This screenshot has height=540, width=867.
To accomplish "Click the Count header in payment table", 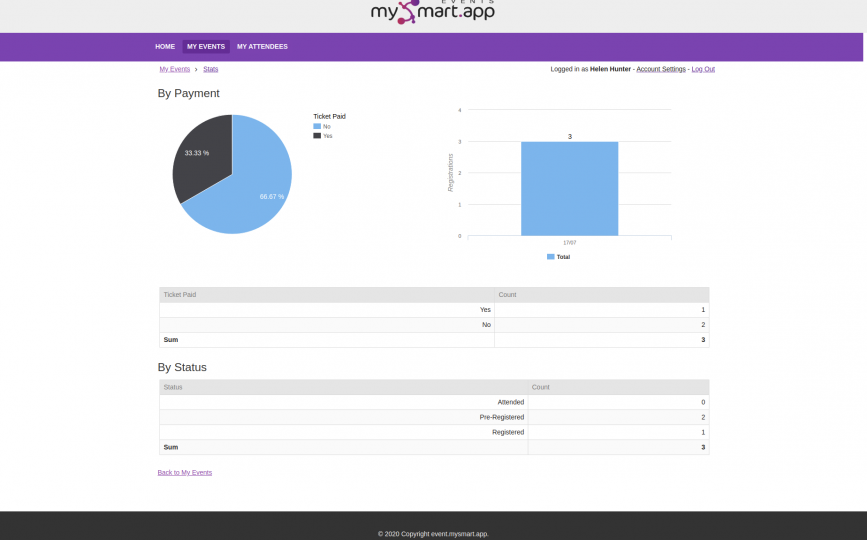I will pos(602,295).
